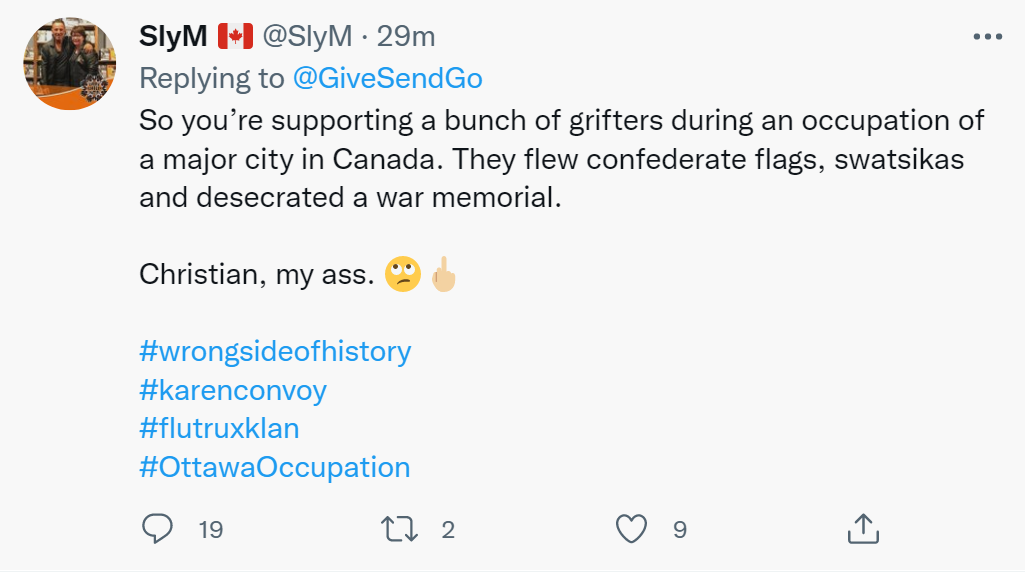
Task: Open the #OttawaOccupation hashtag
Action: pos(275,467)
